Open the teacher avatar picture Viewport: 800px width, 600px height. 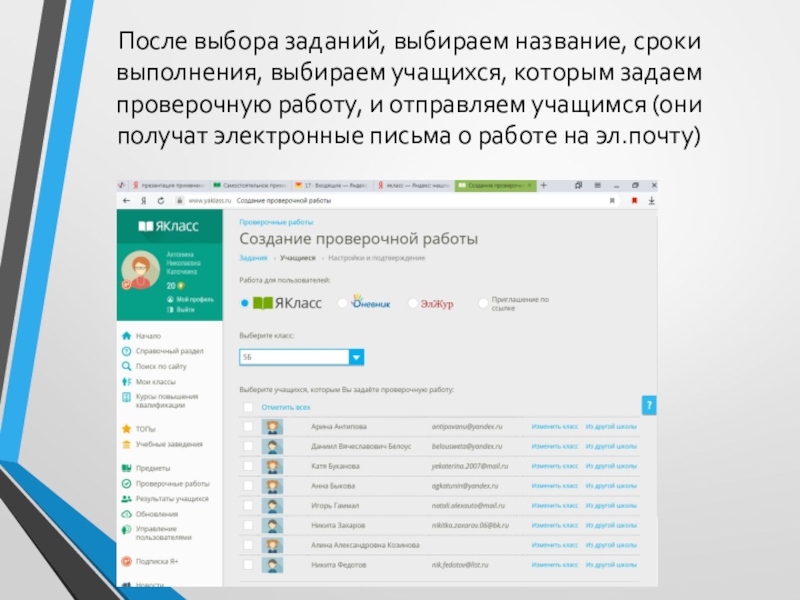pos(140,270)
